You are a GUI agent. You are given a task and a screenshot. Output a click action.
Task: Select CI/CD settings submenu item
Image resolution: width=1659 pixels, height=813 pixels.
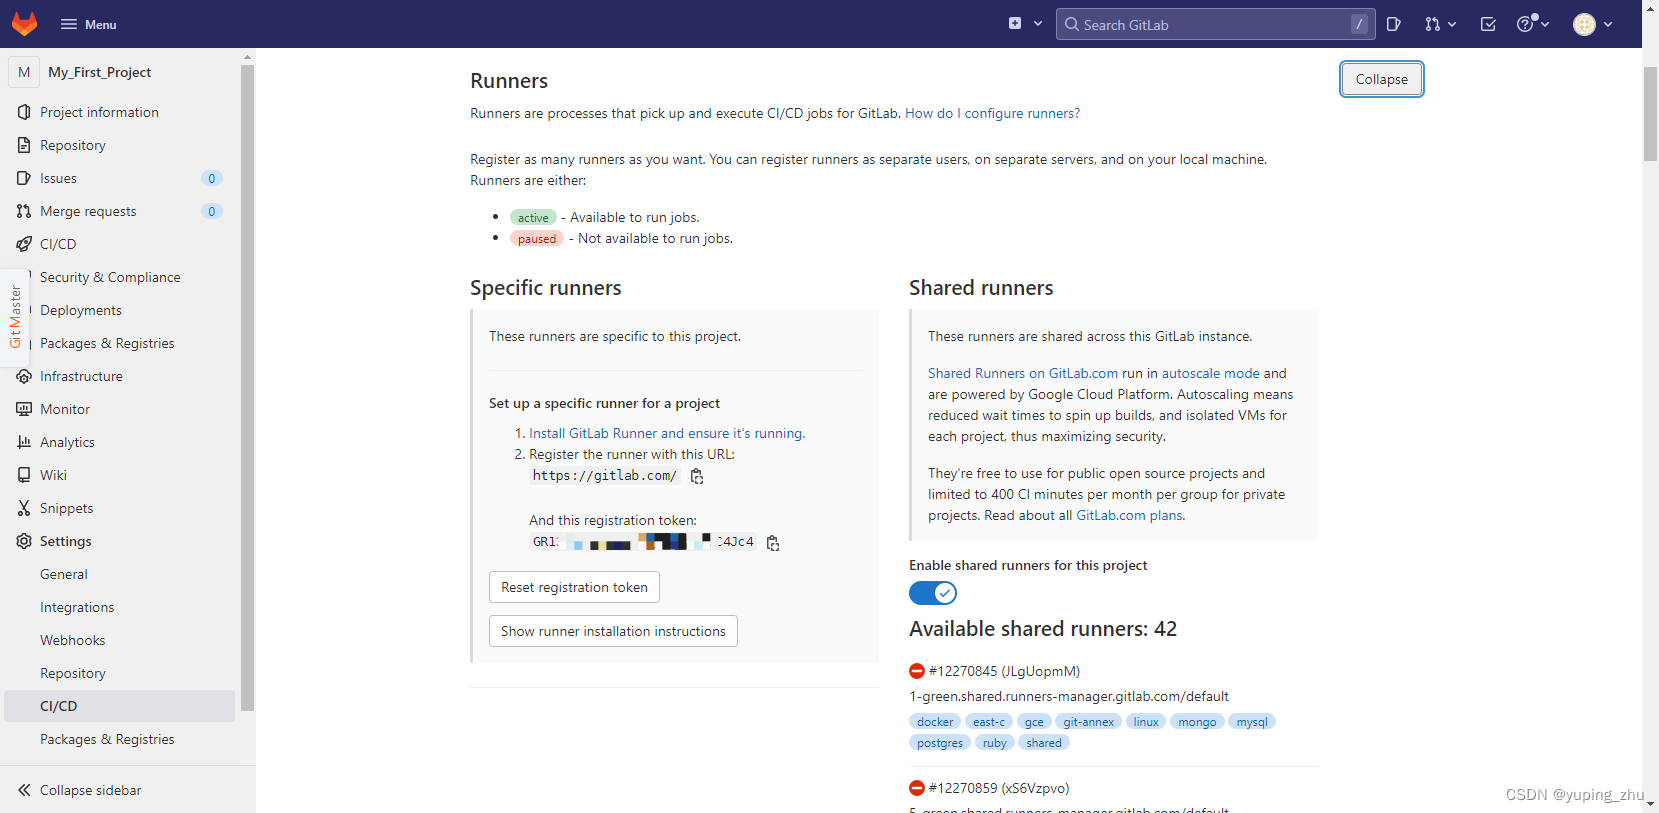tap(120, 706)
